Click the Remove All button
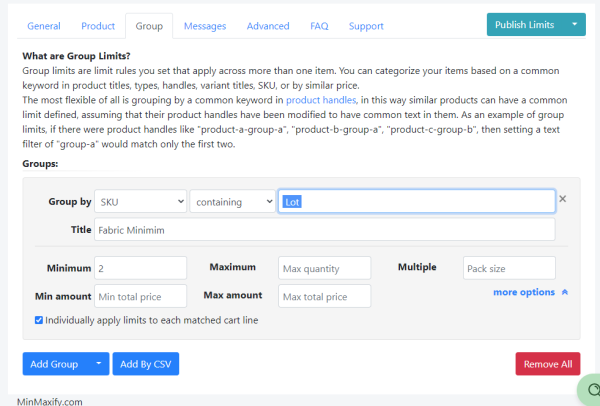This screenshot has height=406, width=600. pos(547,364)
